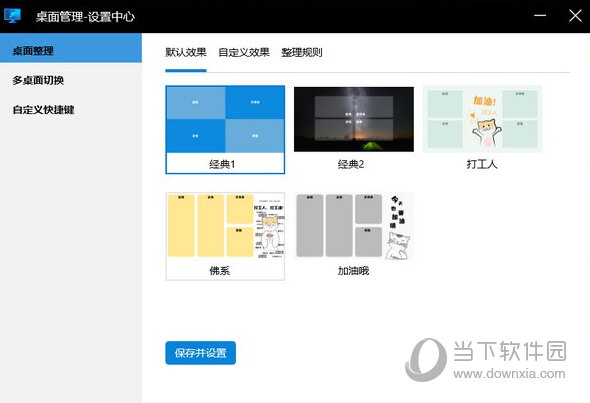Switch to the 自定义效果 tab
This screenshot has width=590, height=403.
coord(244,53)
